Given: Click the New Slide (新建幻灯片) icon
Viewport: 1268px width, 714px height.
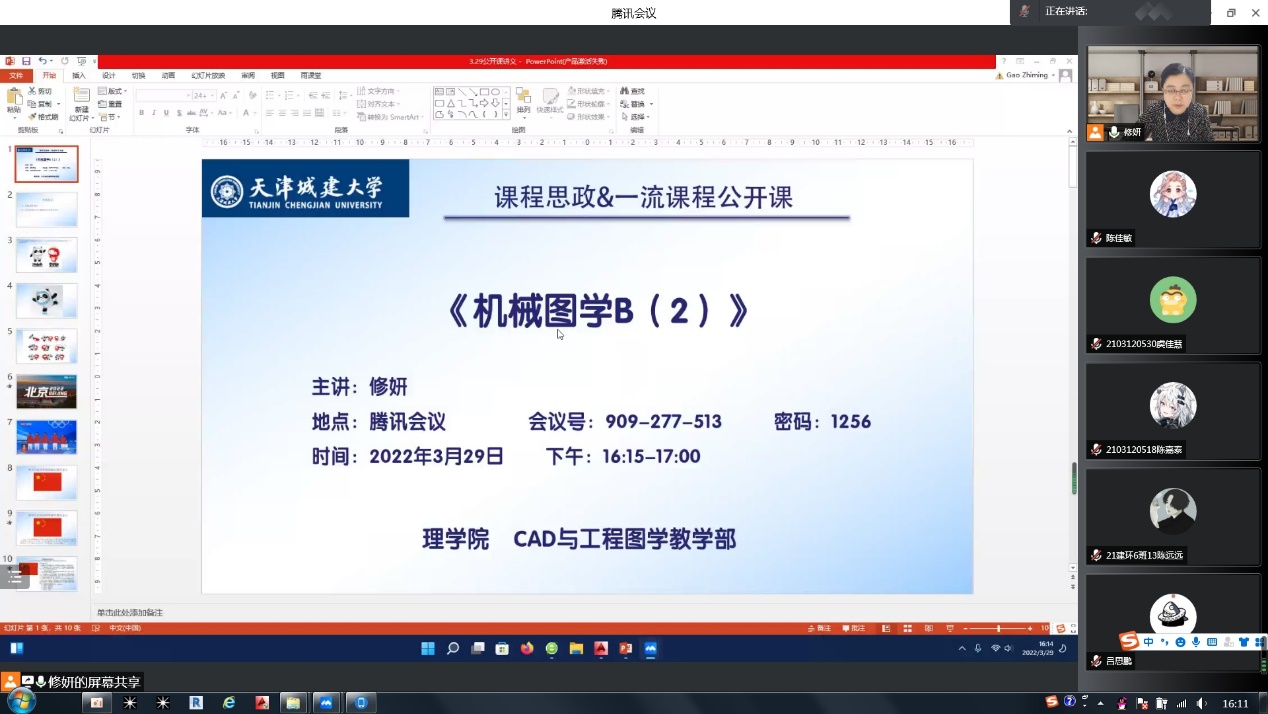Looking at the screenshot, I should pos(80,100).
